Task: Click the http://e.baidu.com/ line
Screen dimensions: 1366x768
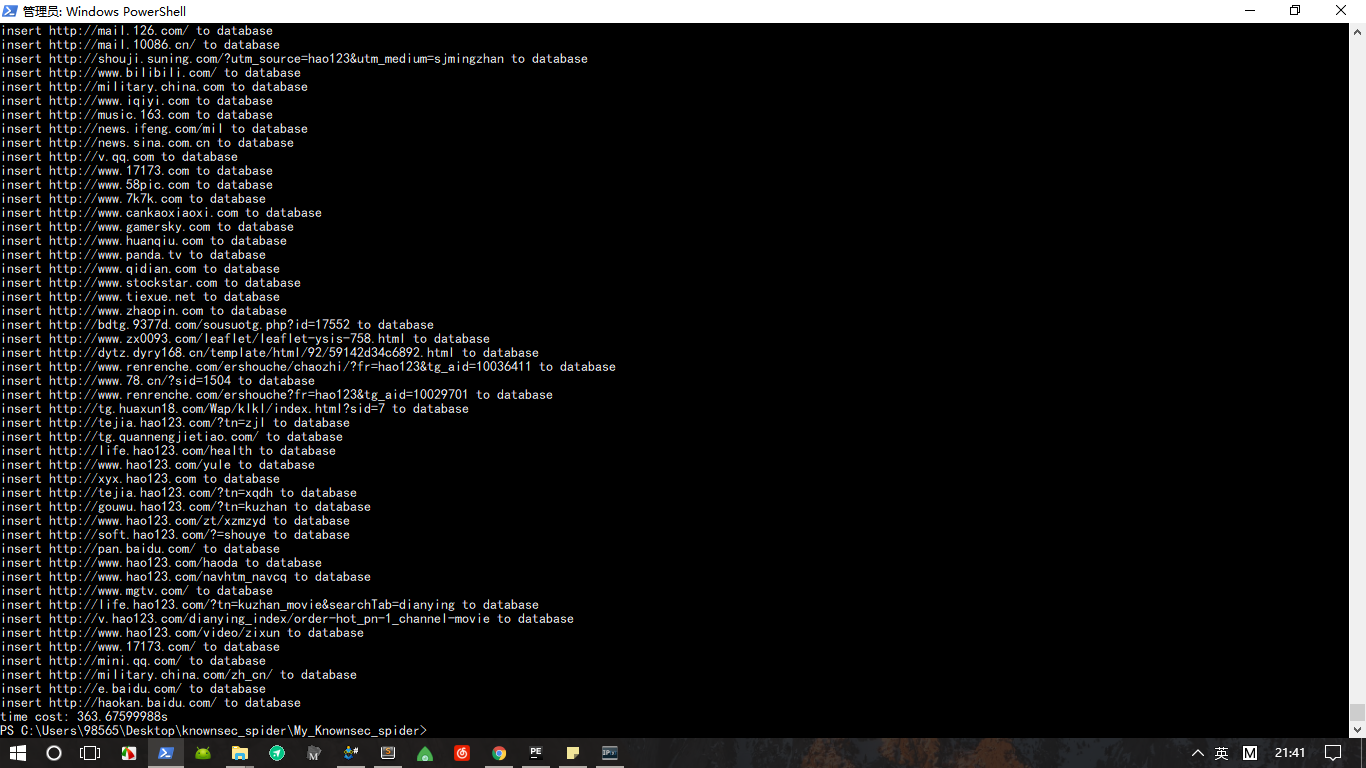Action: [133, 689]
